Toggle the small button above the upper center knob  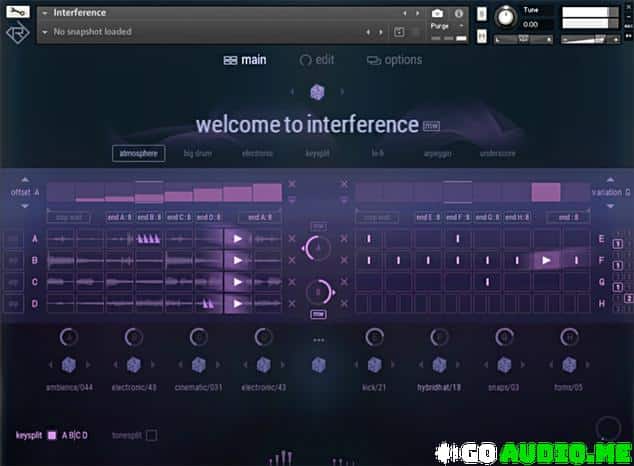click(319, 226)
